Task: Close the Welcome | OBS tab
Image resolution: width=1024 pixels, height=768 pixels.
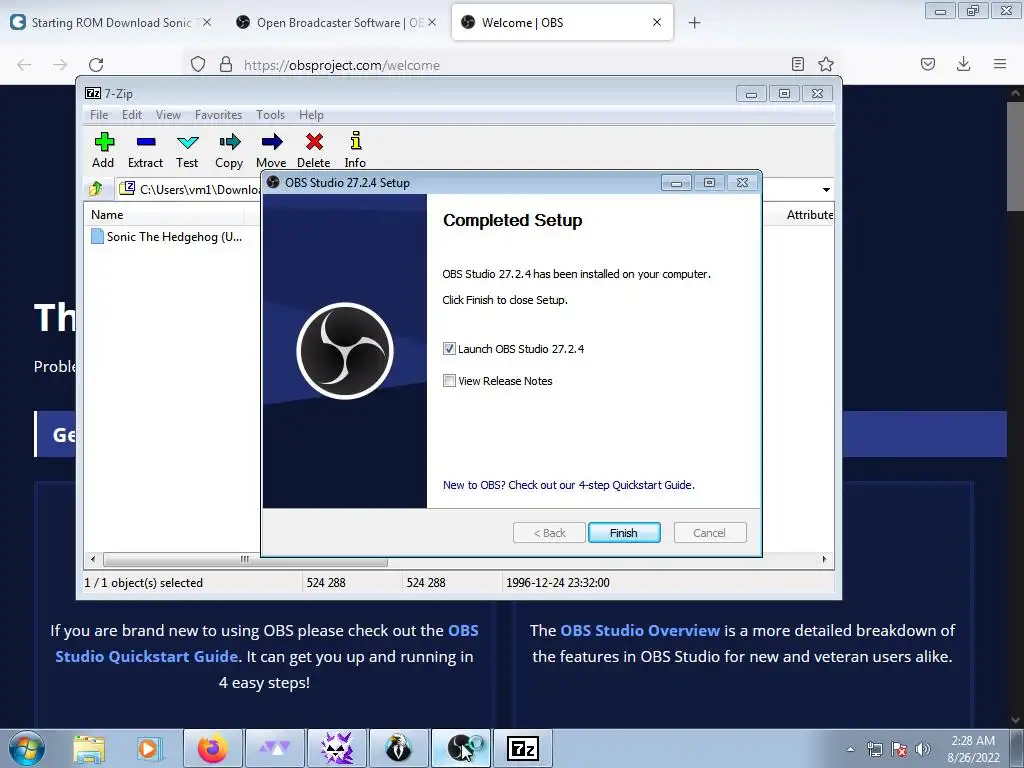Action: (657, 22)
